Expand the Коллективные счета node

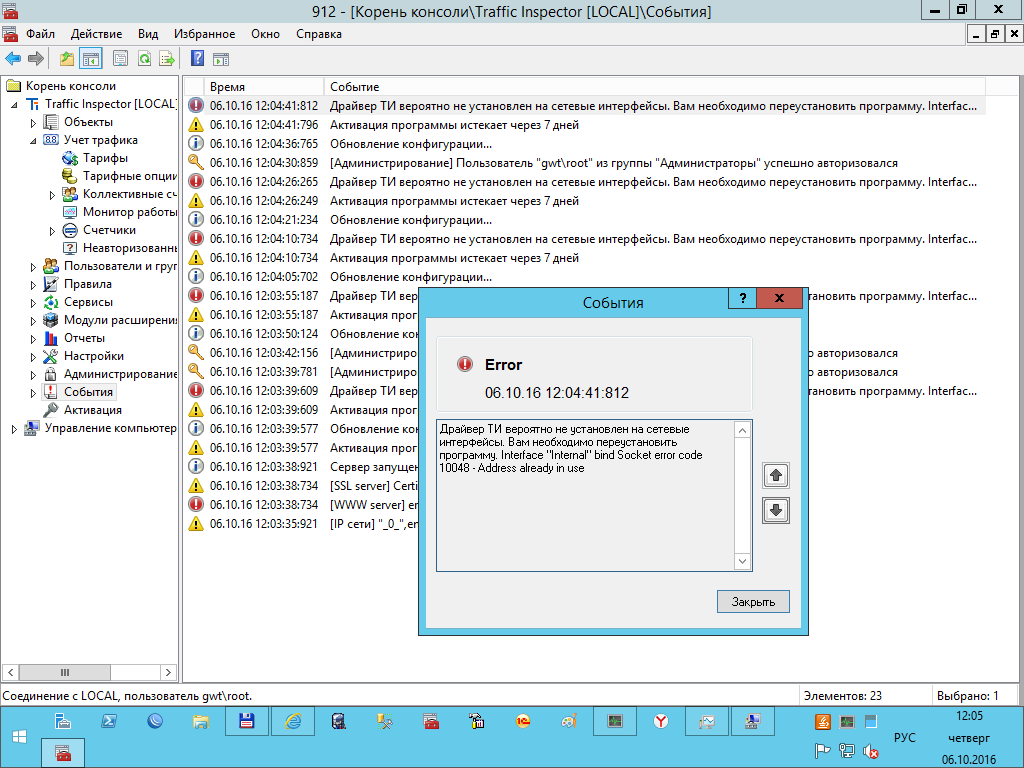tap(52, 195)
